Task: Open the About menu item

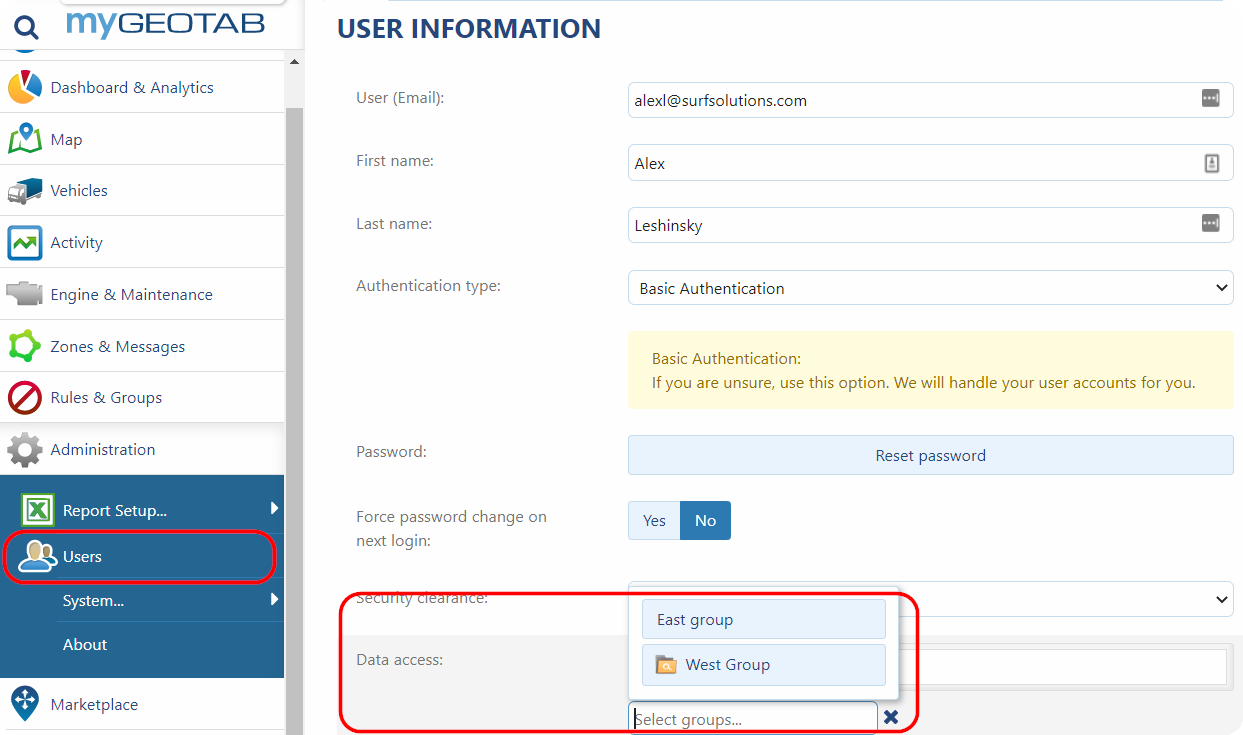Action: (85, 644)
